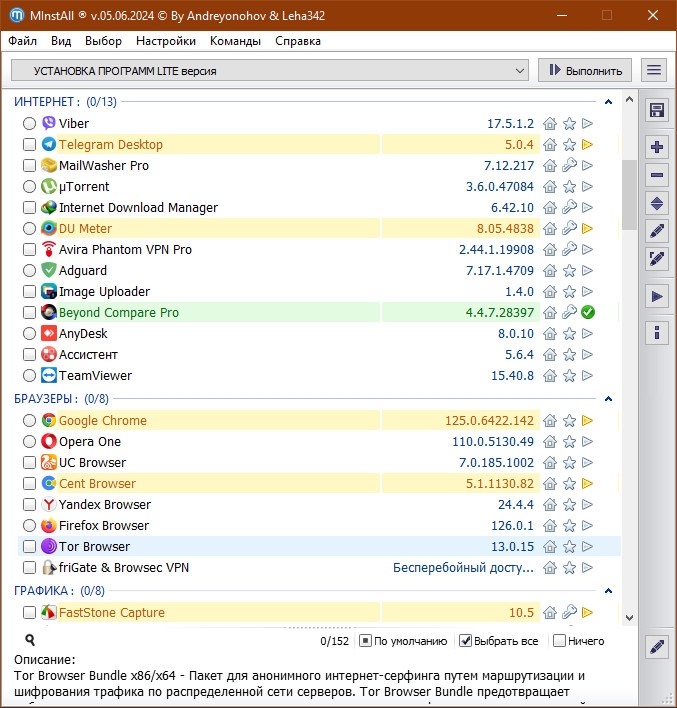Click the БРАУЗЕРЫ: (0/8) section header
Viewport: 677px width, 708px height.
tap(61, 399)
